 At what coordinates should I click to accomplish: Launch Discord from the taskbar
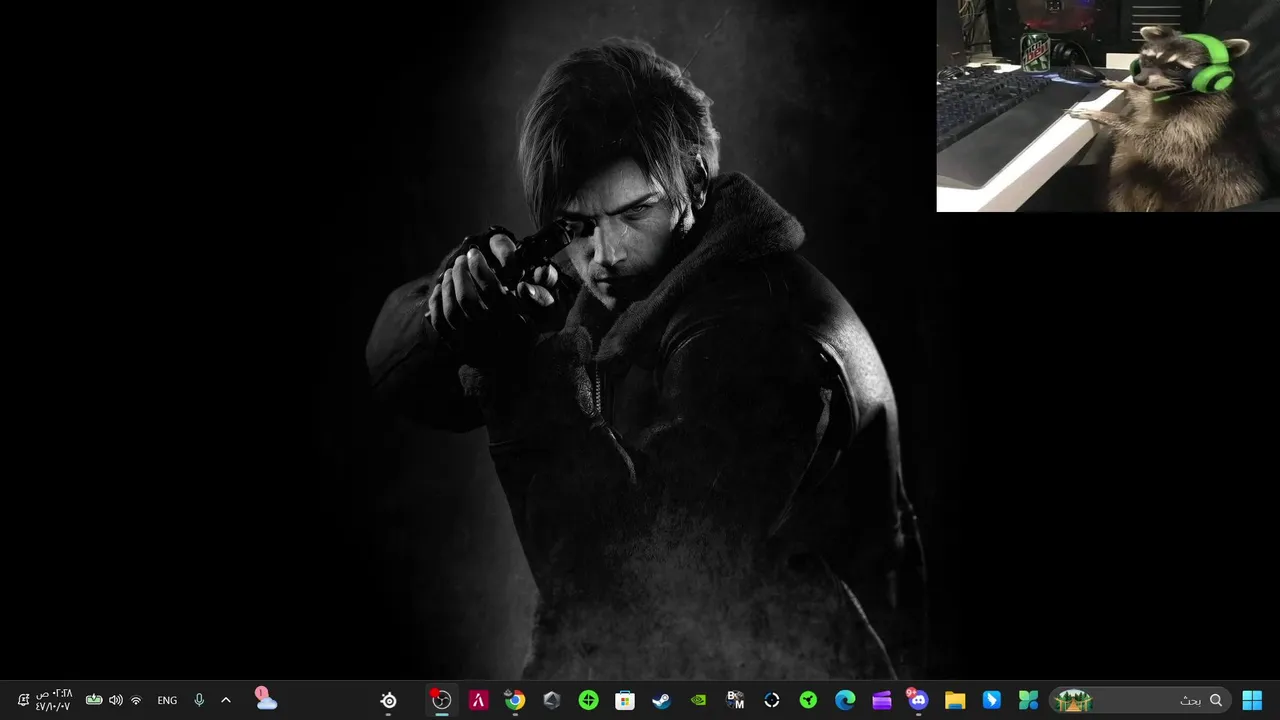click(x=917, y=700)
